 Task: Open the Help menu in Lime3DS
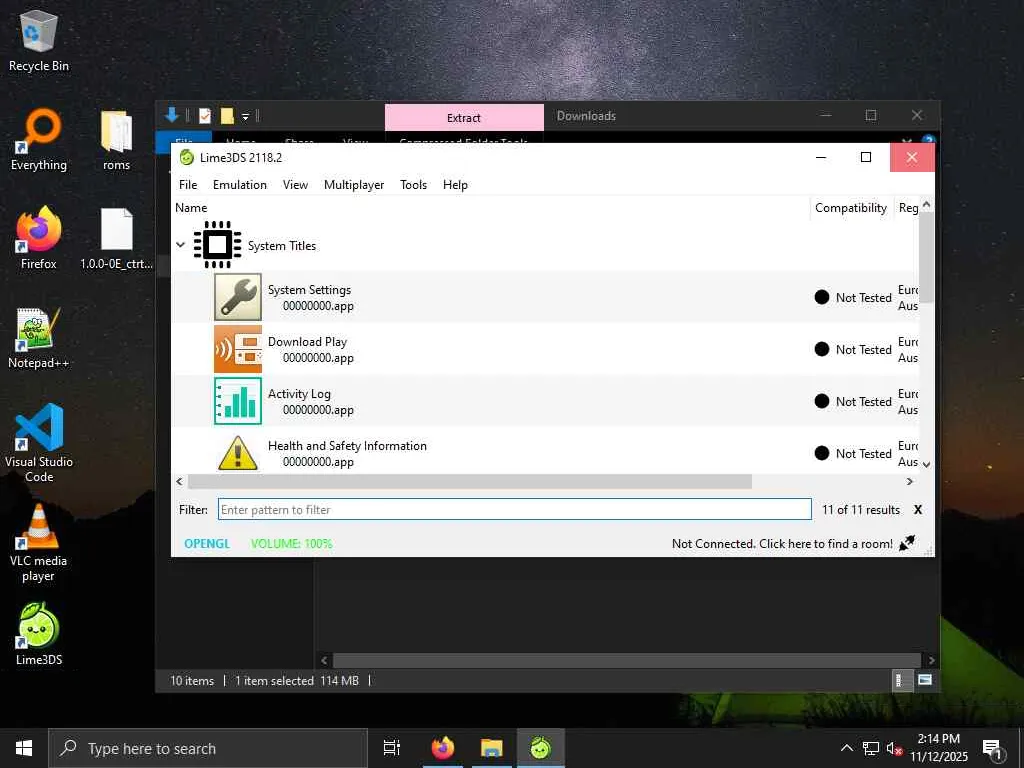(x=455, y=185)
